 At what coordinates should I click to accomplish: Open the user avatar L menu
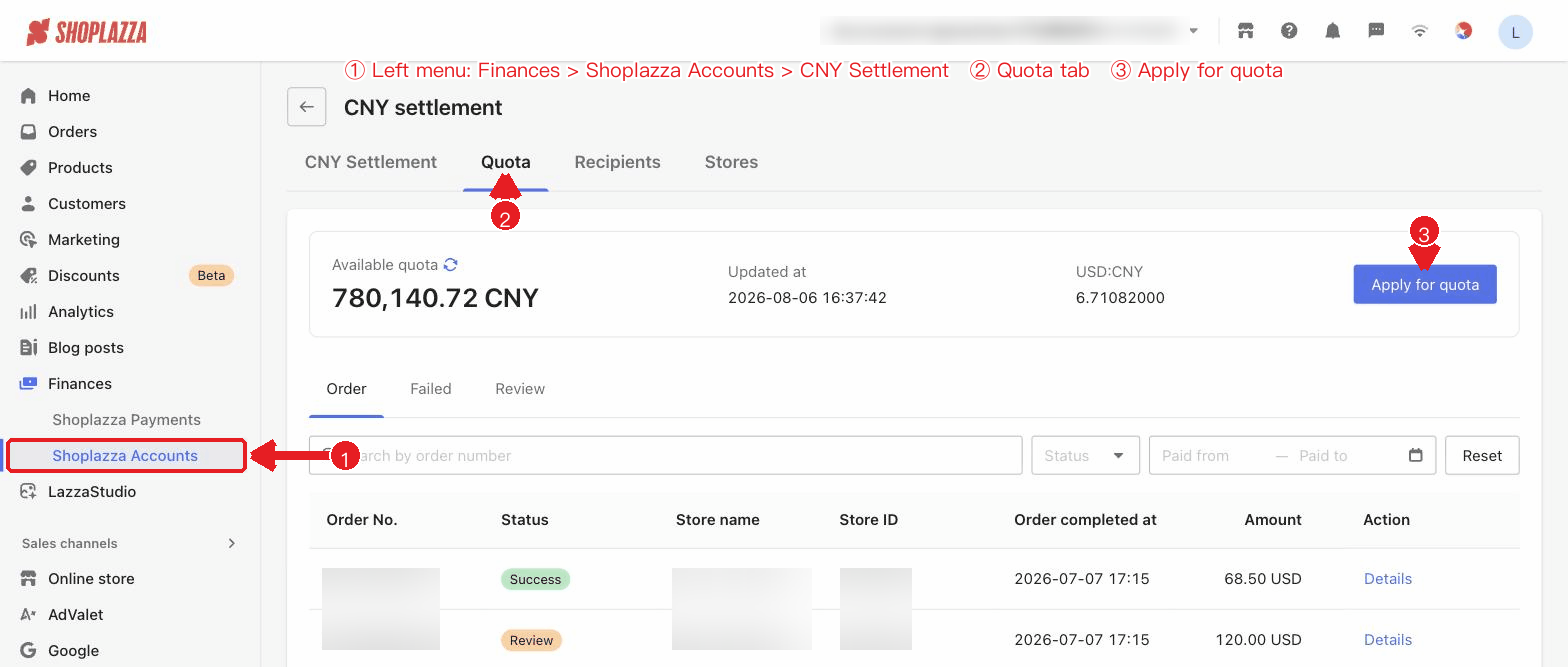[1515, 32]
